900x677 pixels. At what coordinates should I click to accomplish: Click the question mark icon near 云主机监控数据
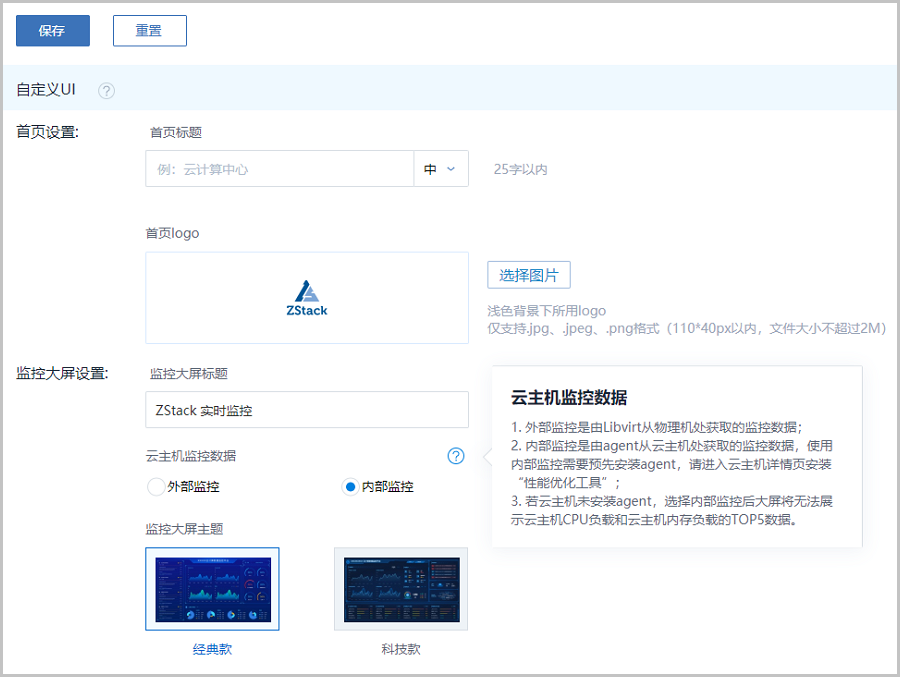click(456, 456)
